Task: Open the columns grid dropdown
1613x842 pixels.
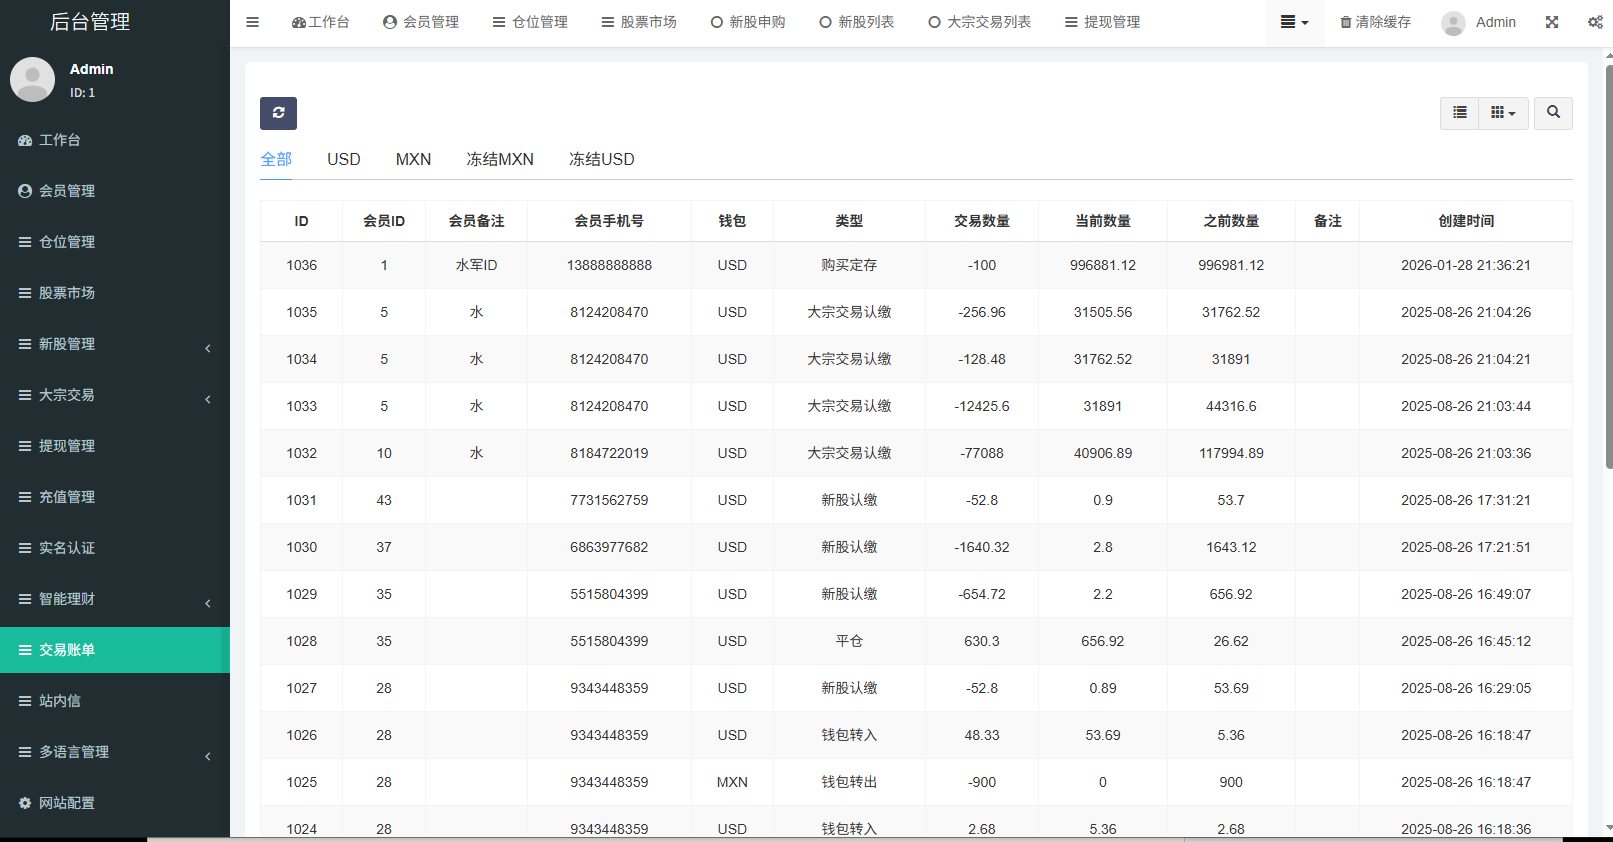Action: tap(1503, 113)
